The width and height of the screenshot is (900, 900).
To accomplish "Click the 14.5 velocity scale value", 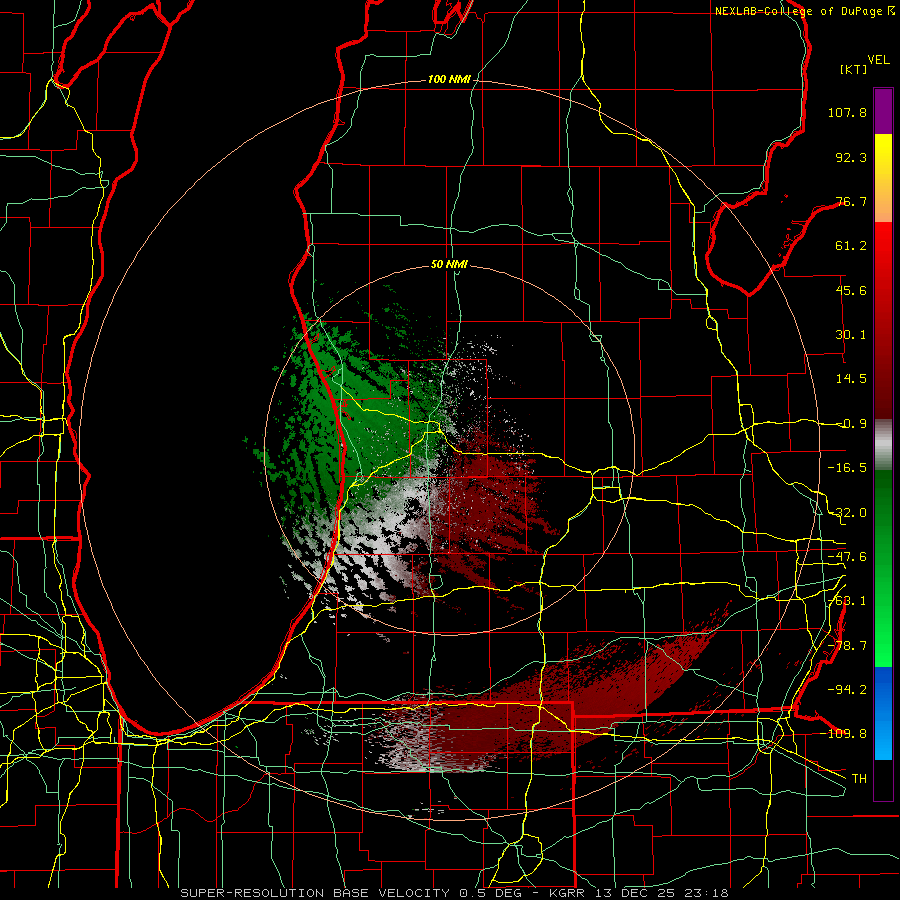I will click(851, 379).
